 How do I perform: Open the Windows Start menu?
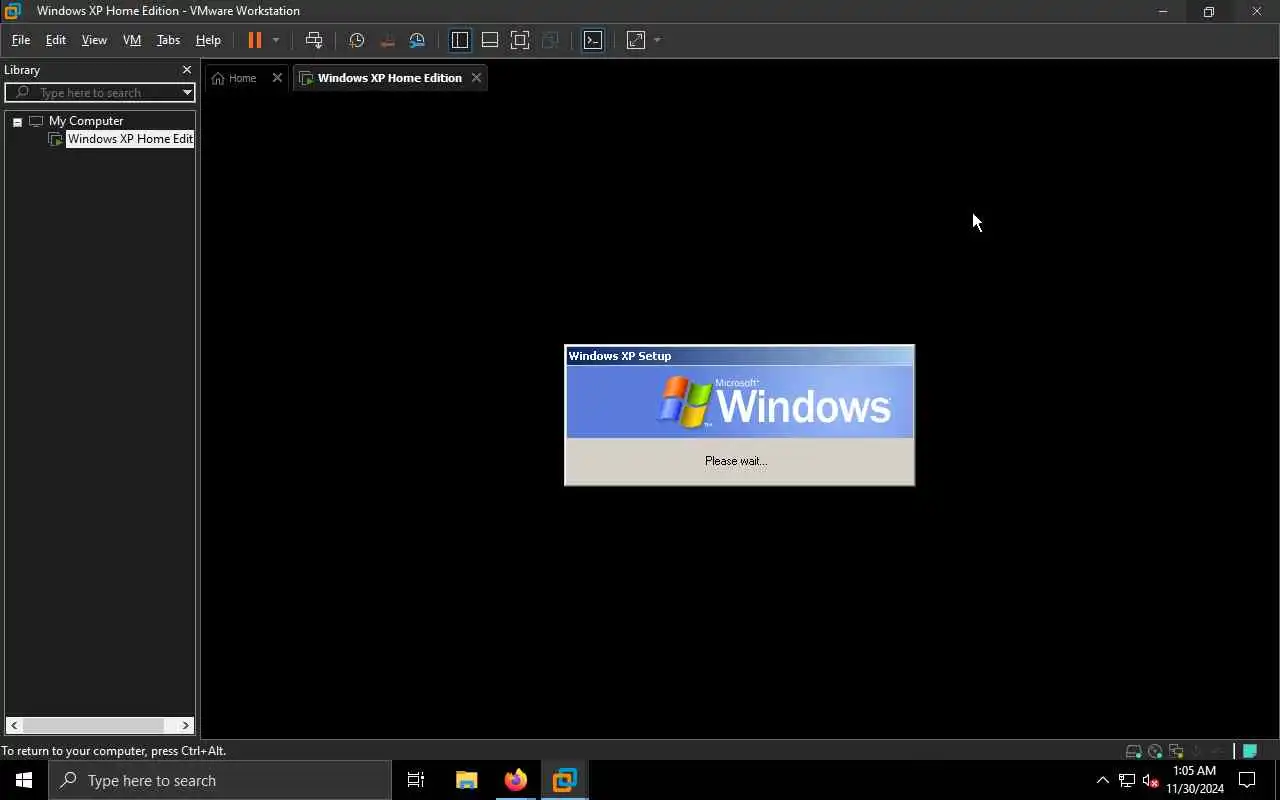pos(24,780)
